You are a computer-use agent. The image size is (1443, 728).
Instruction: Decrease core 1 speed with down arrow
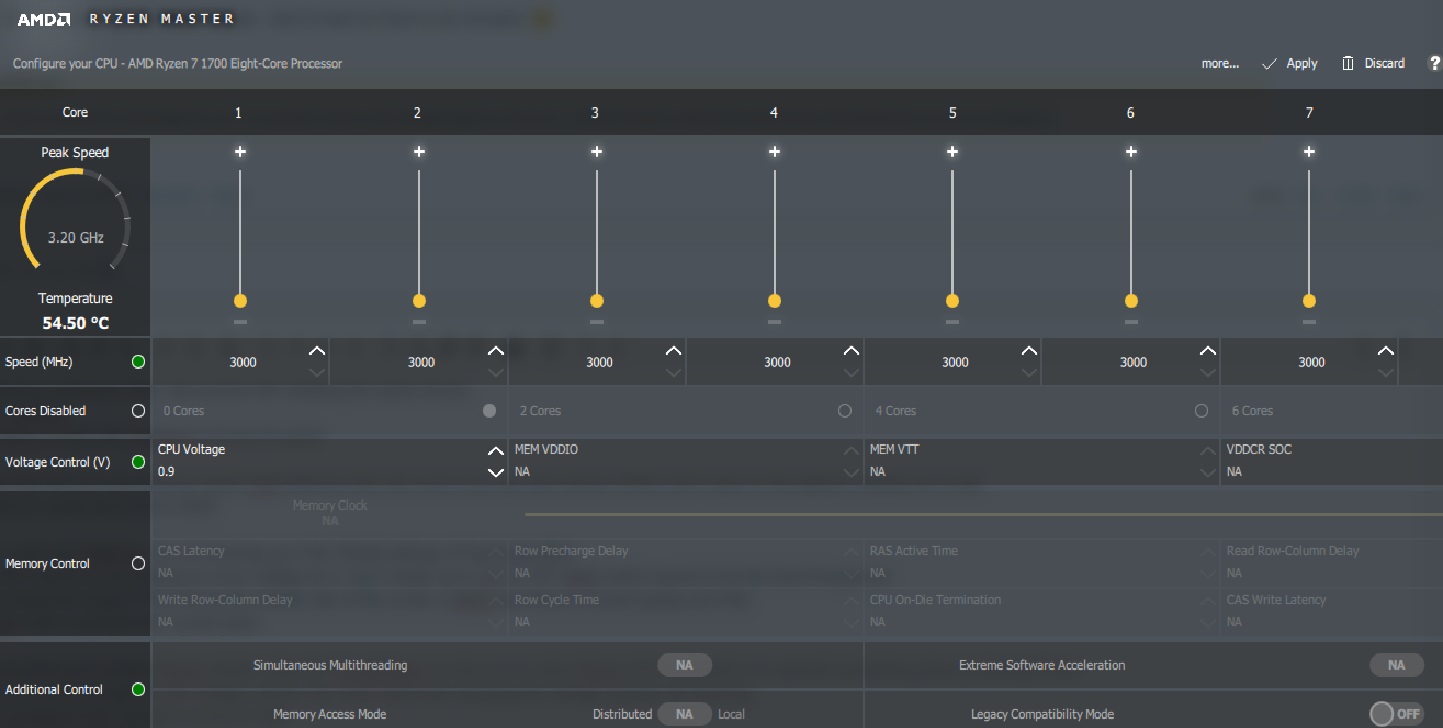[x=317, y=373]
